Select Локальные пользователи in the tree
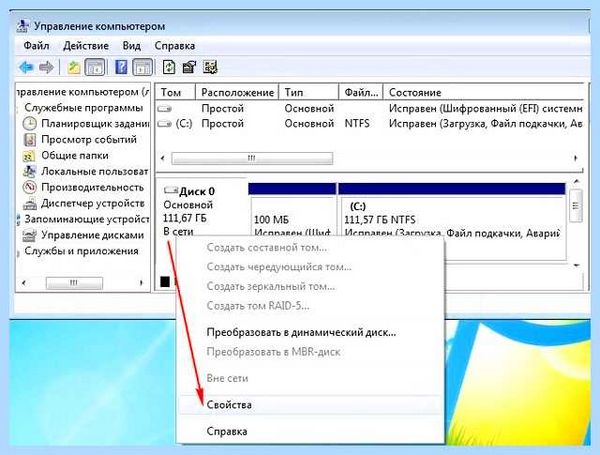The image size is (600, 455). pos(95,171)
